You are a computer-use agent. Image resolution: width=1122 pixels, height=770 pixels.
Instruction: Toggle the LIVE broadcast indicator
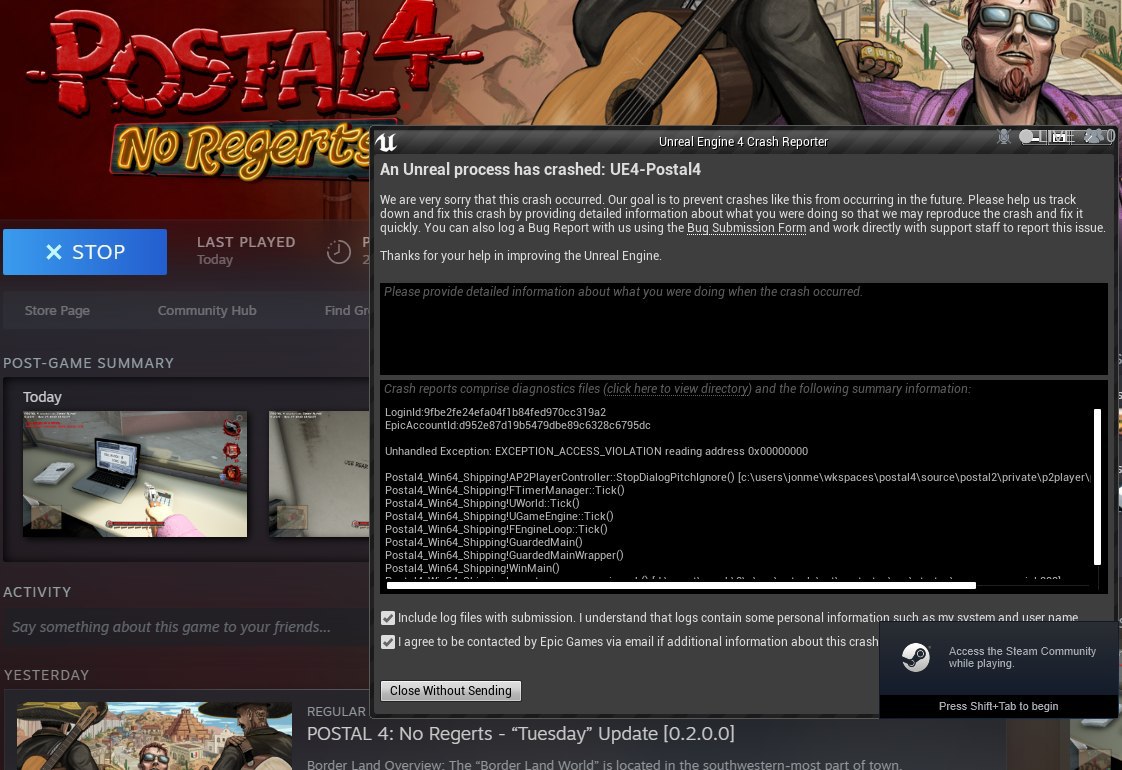click(x=1048, y=137)
